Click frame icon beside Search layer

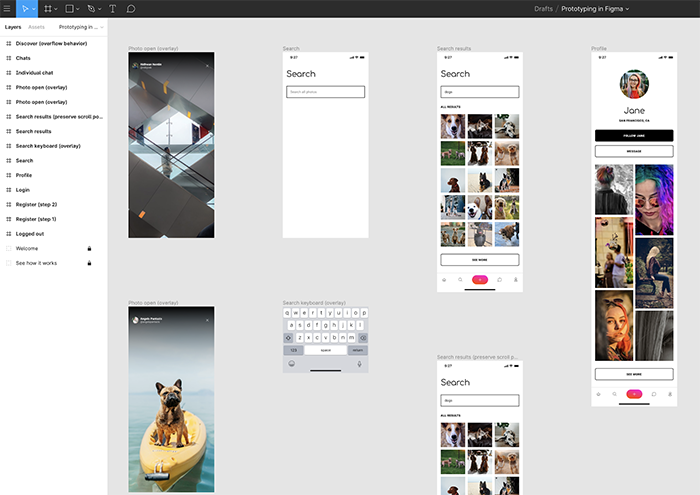[x=8, y=161]
